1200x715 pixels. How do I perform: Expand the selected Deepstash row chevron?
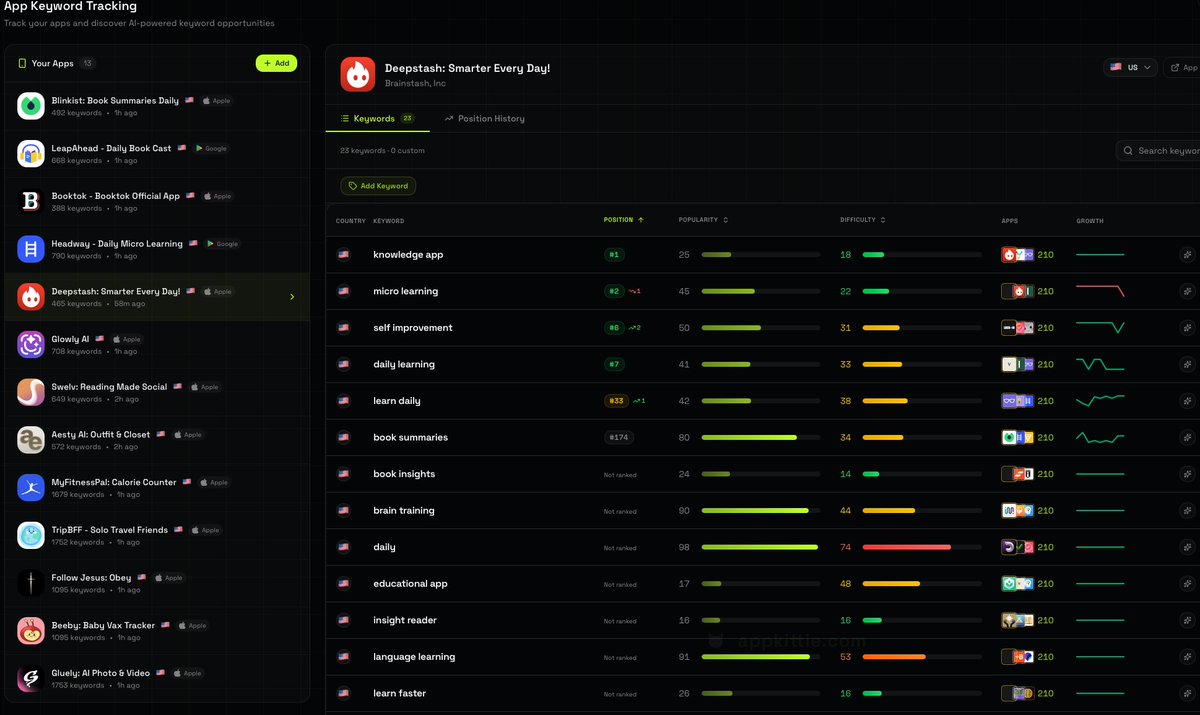(x=292, y=297)
